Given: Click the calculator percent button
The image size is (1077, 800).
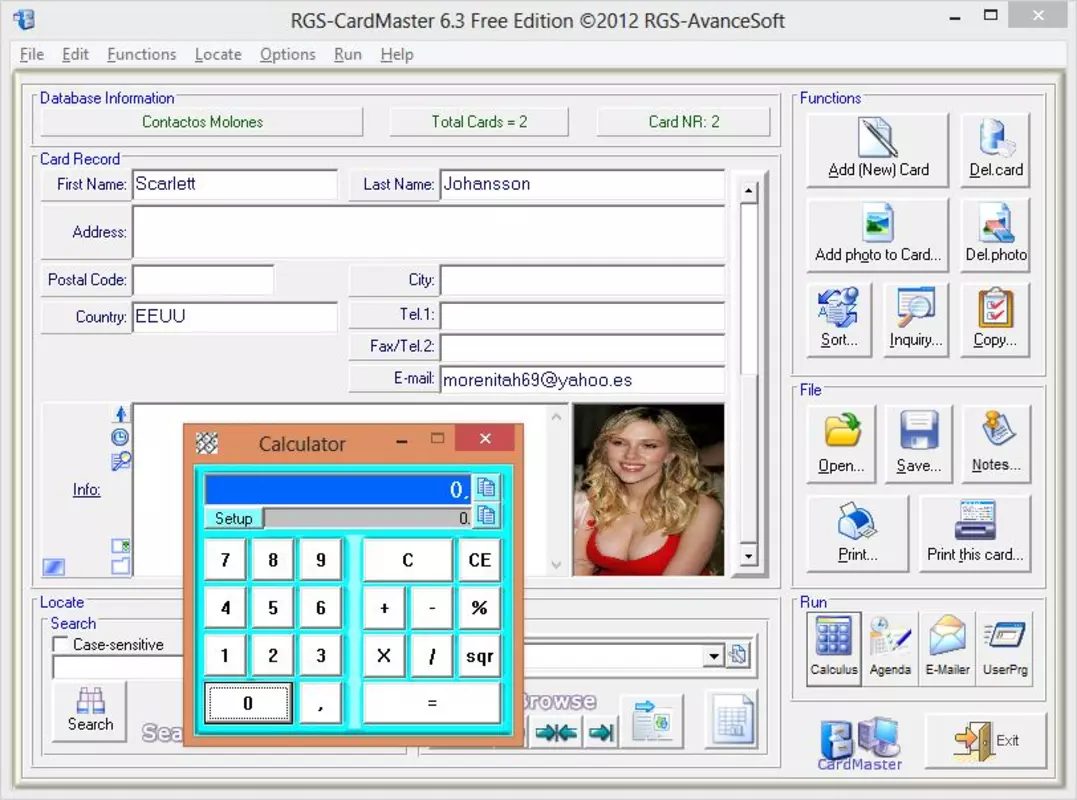Looking at the screenshot, I should pos(479,608).
